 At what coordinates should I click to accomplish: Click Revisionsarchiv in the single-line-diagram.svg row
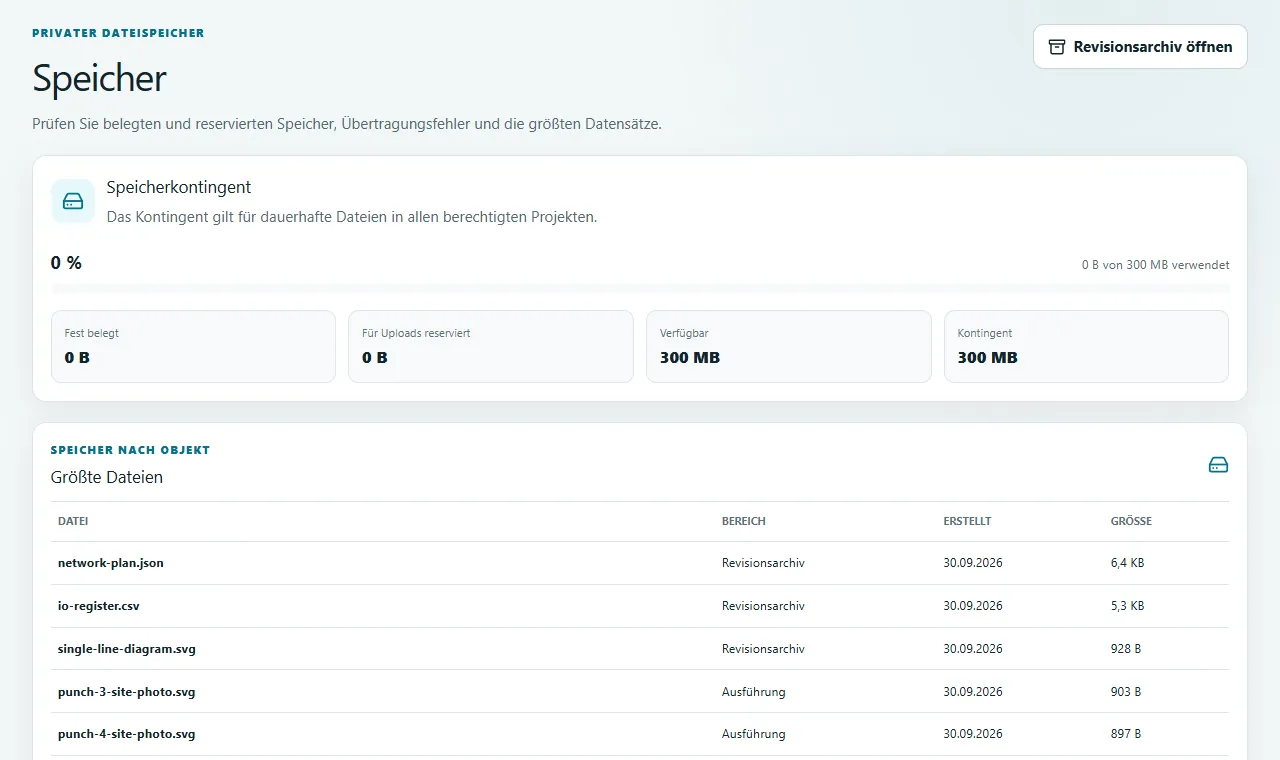click(x=763, y=649)
